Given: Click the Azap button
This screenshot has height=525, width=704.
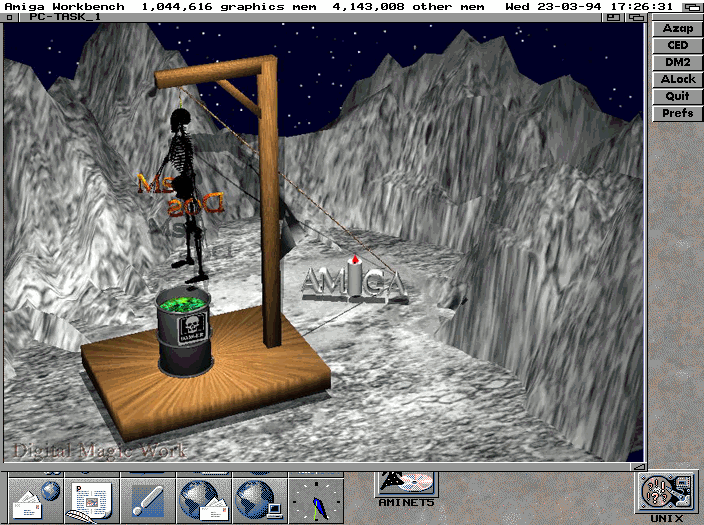Looking at the screenshot, I should click(677, 28).
